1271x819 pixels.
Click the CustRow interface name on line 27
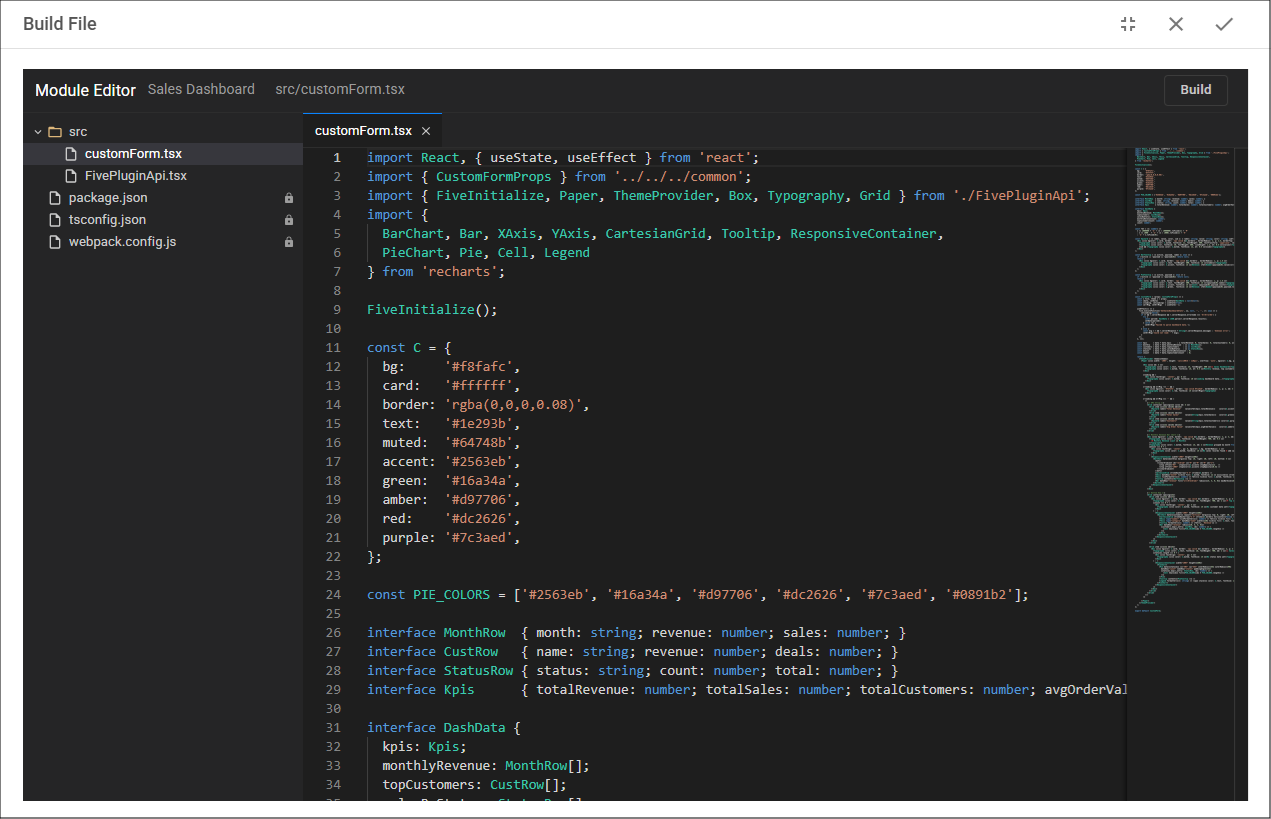(471, 652)
